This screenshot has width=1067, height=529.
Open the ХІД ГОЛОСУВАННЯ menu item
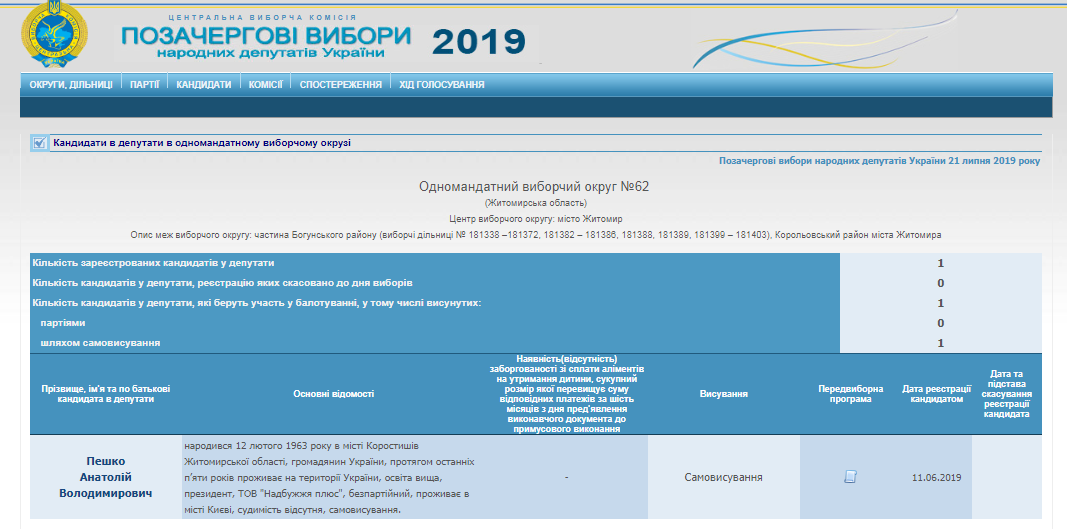442,85
